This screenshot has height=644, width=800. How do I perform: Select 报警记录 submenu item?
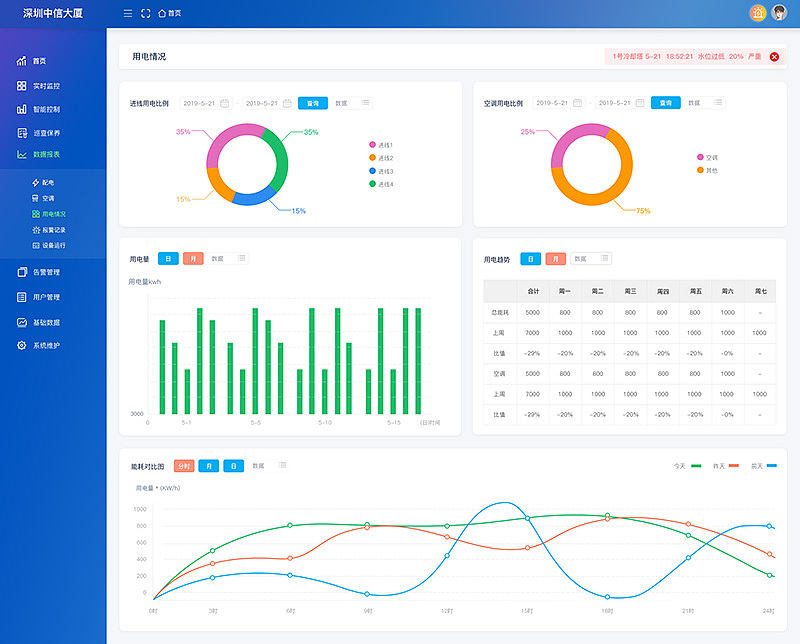49,230
